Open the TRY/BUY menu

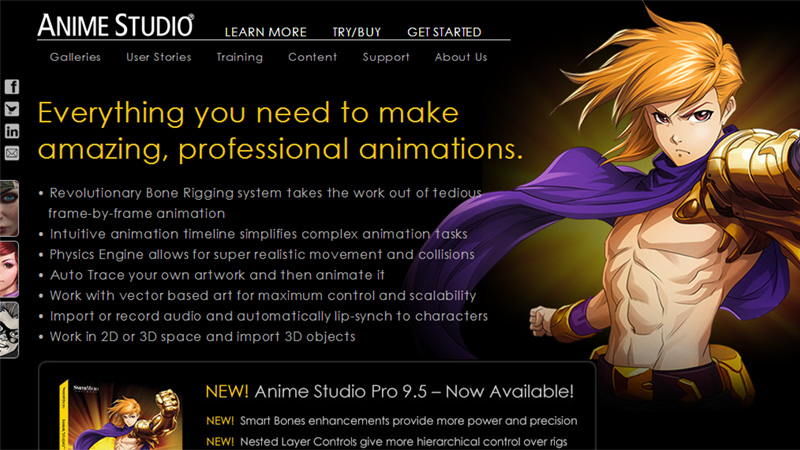point(357,32)
